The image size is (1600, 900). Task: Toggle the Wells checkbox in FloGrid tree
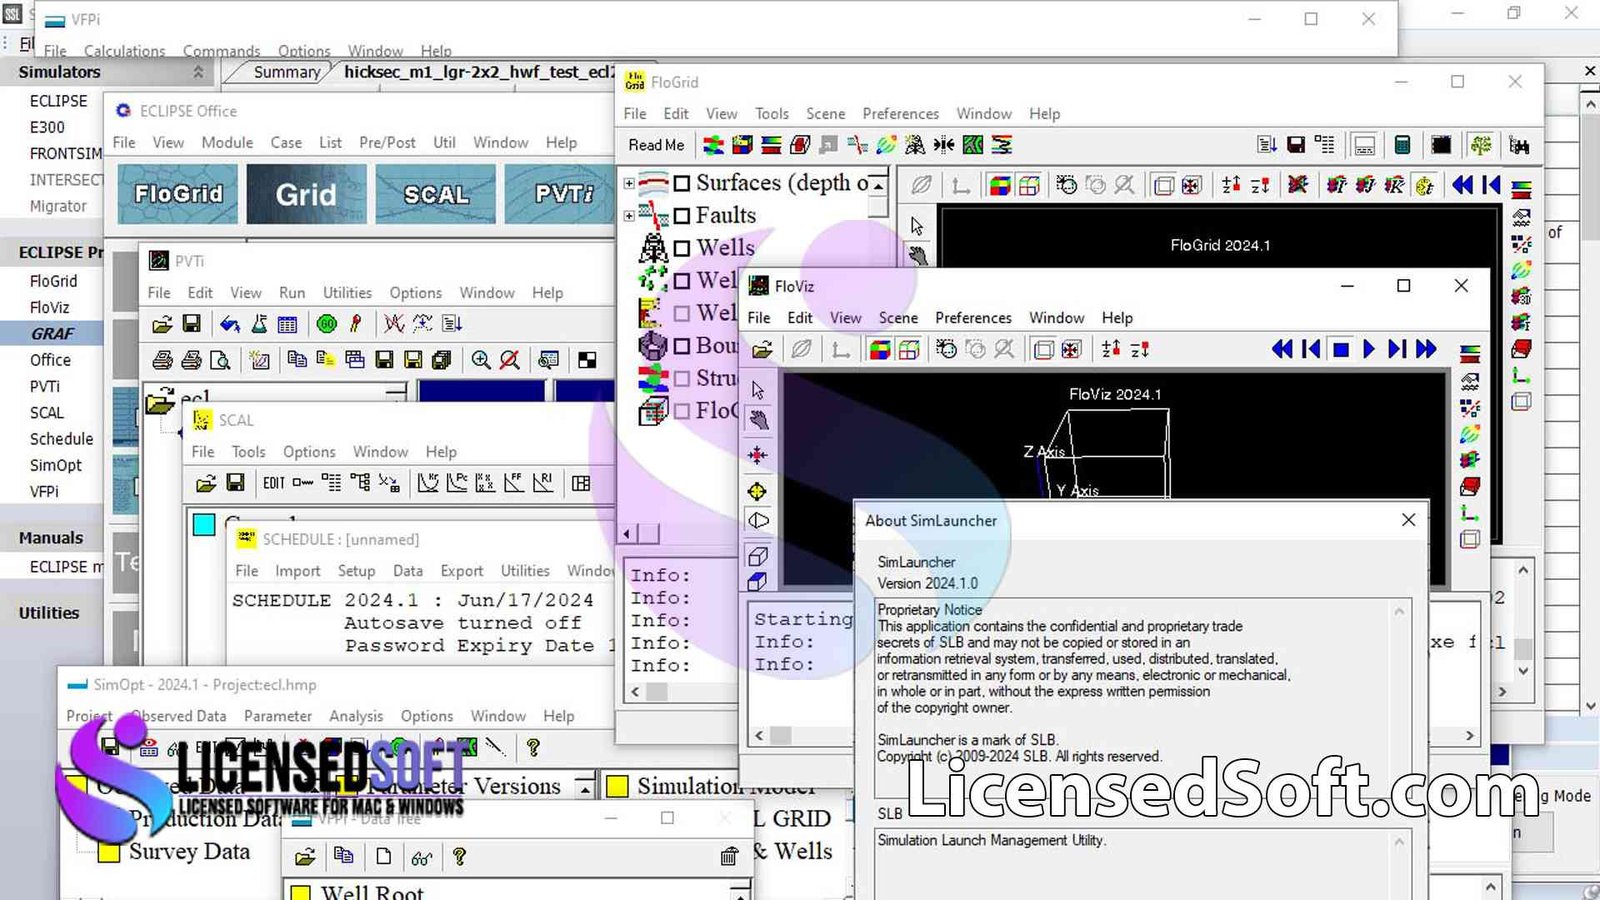(682, 248)
